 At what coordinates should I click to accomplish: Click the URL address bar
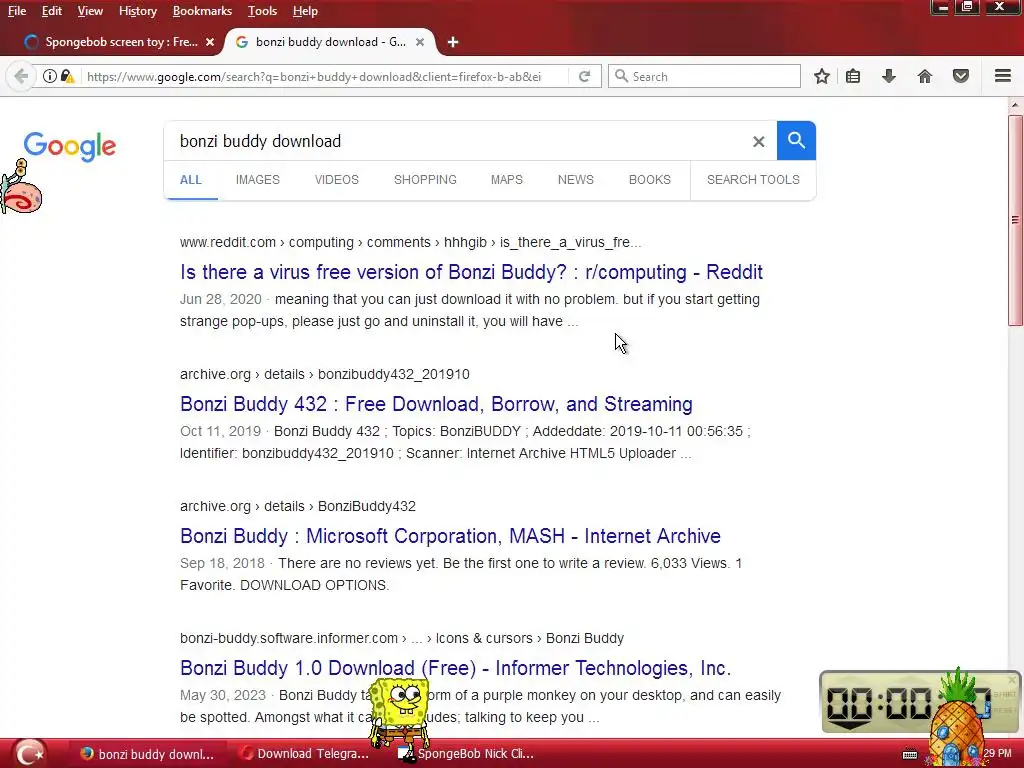pos(323,76)
